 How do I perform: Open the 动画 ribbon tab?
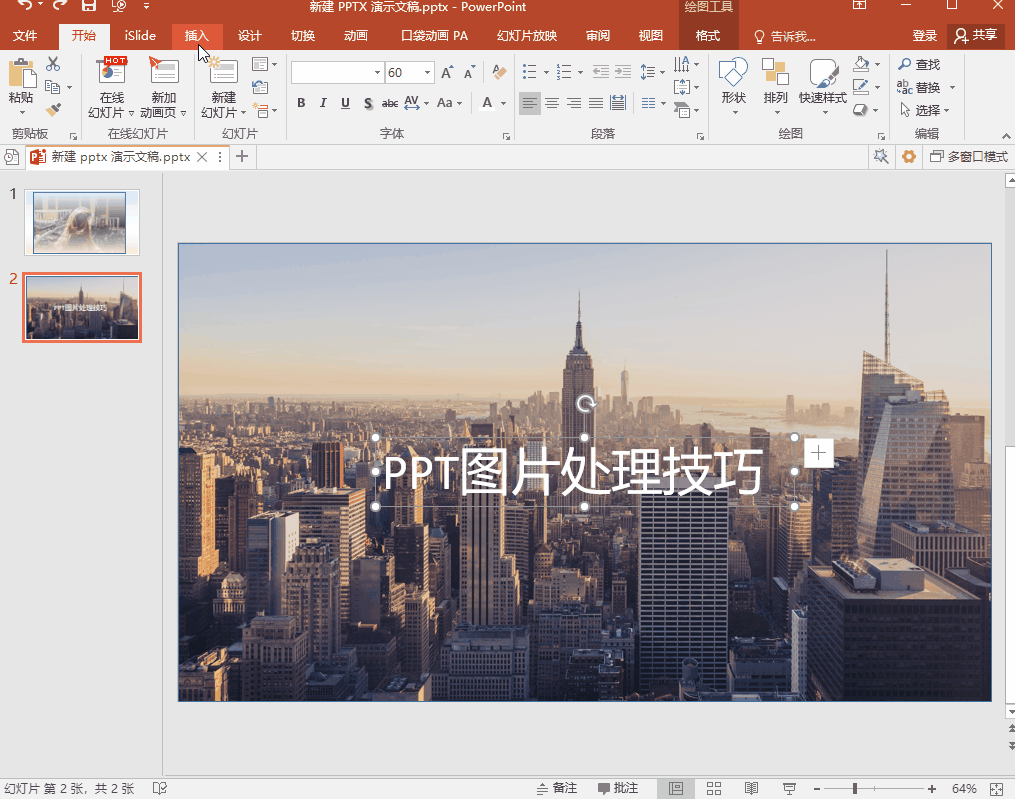[355, 36]
